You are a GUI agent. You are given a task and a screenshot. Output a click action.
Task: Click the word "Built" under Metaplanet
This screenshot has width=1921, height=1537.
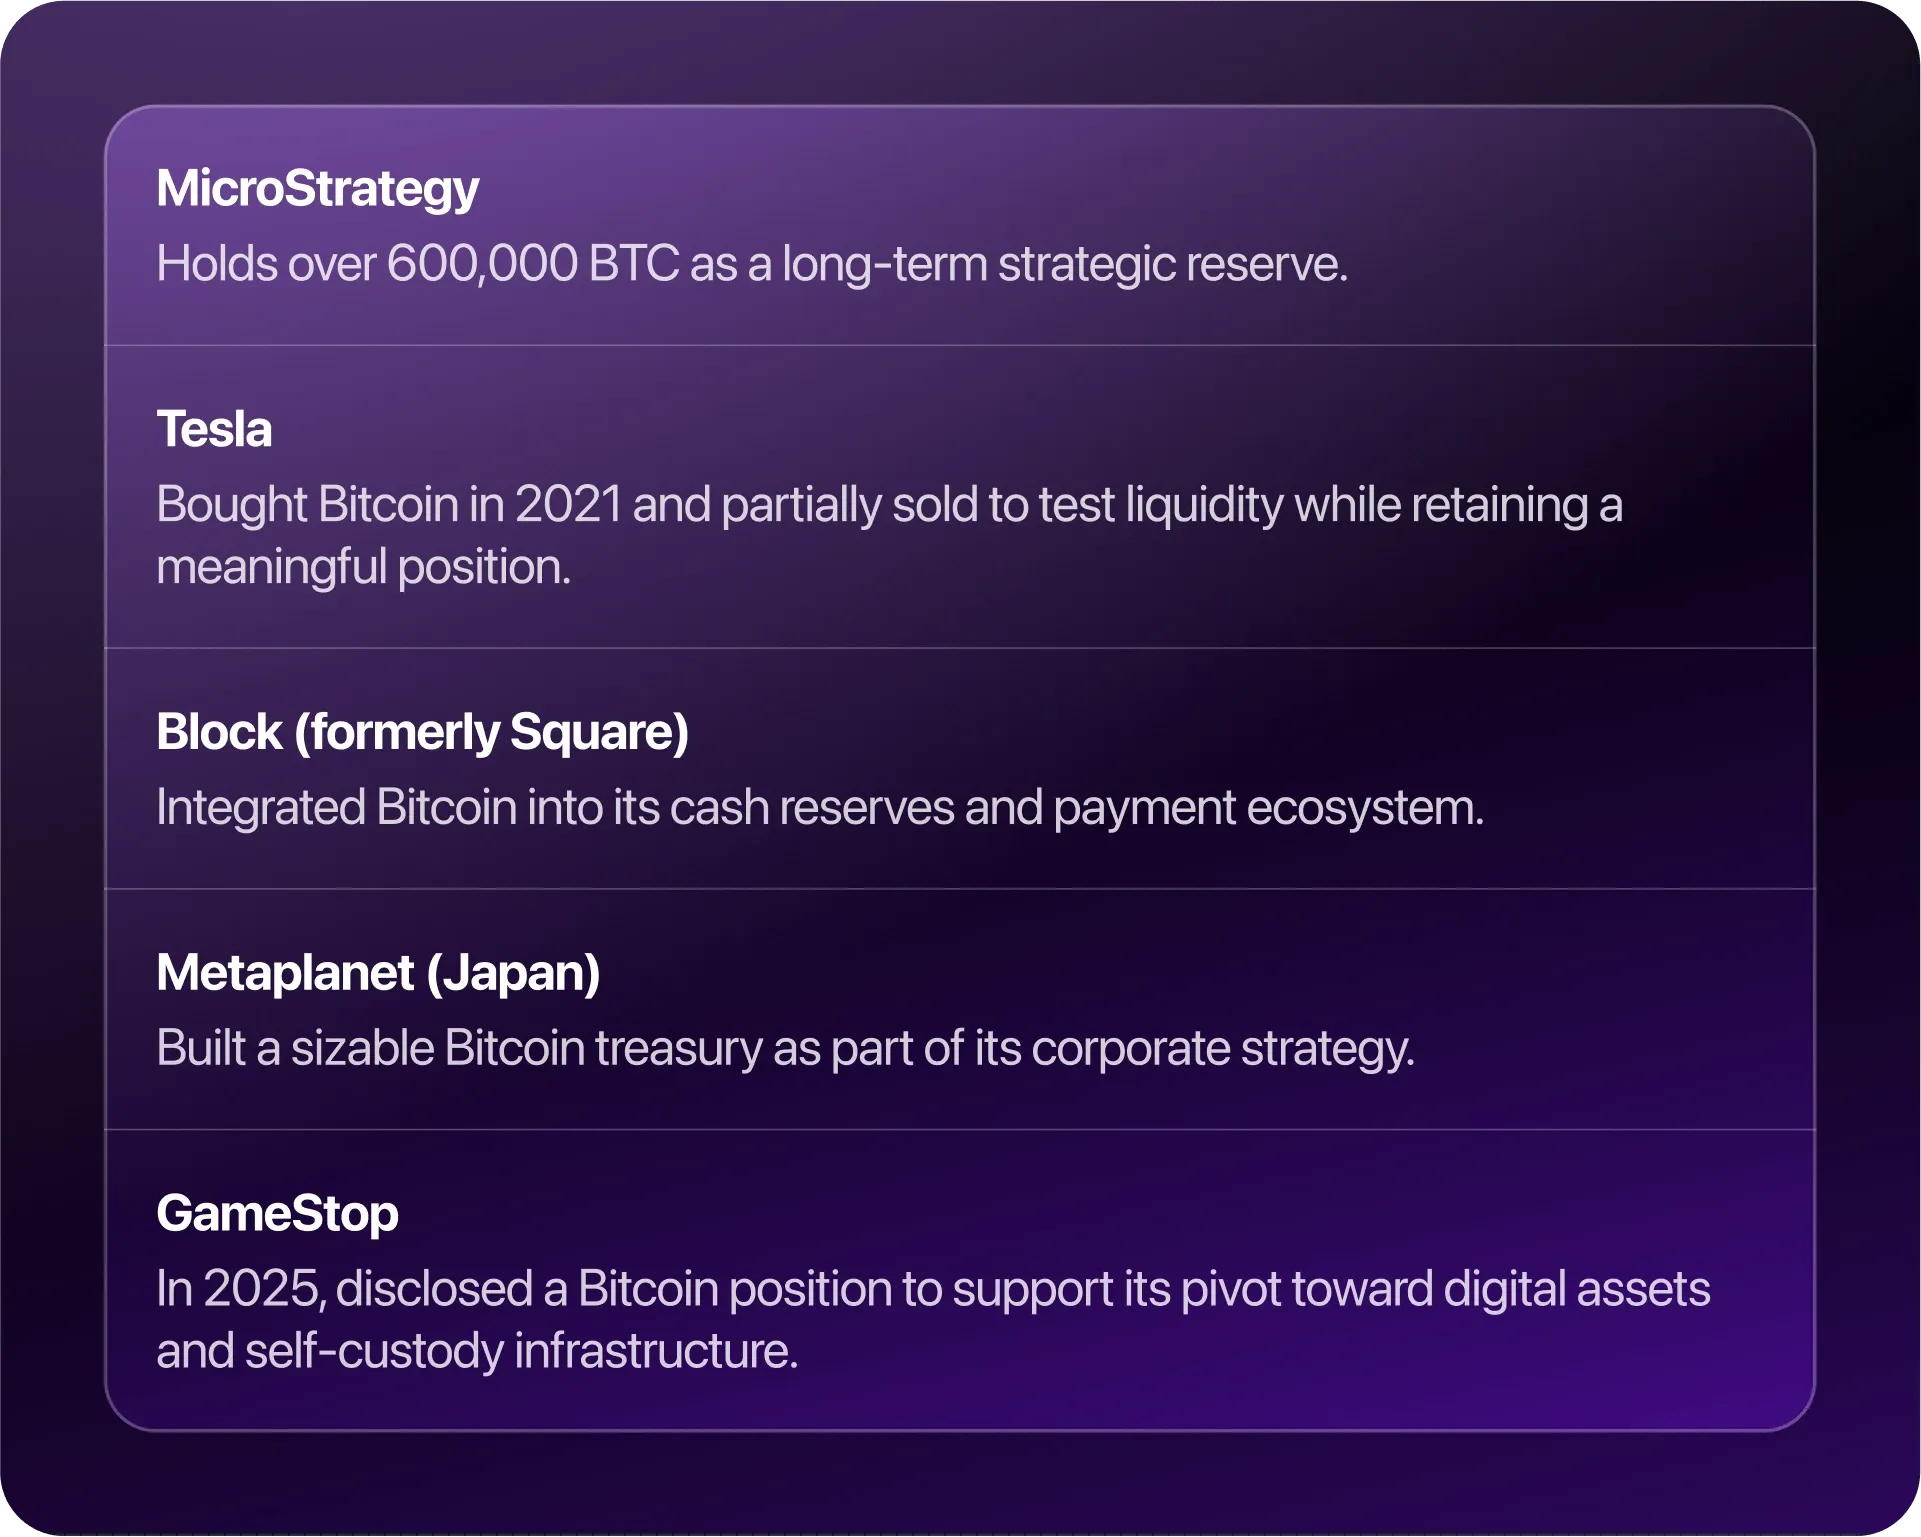coord(201,1049)
